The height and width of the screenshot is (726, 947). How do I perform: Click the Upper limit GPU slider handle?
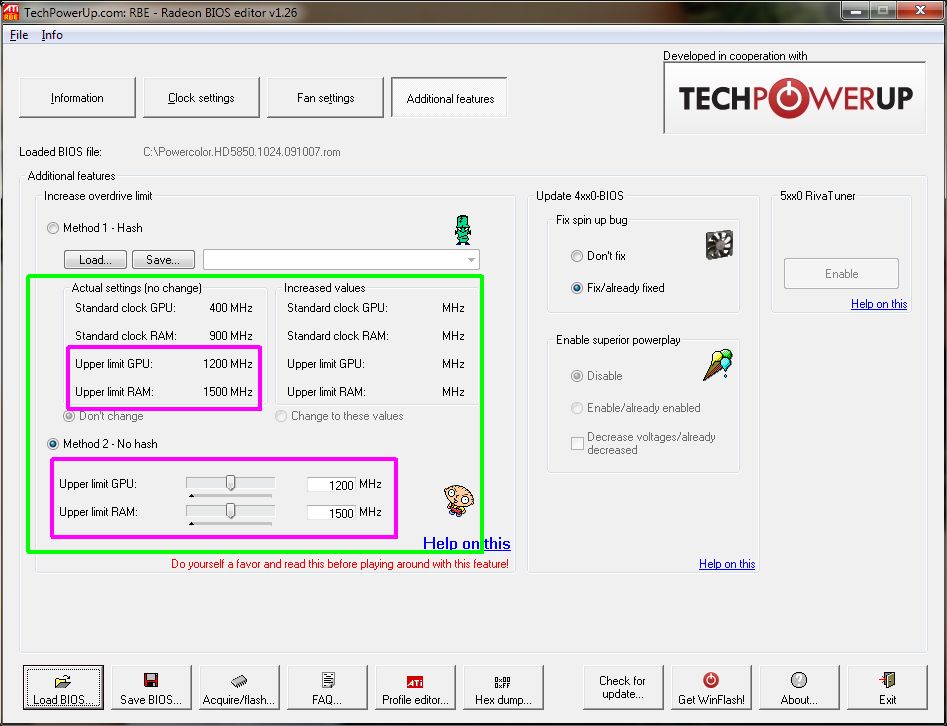[231, 483]
